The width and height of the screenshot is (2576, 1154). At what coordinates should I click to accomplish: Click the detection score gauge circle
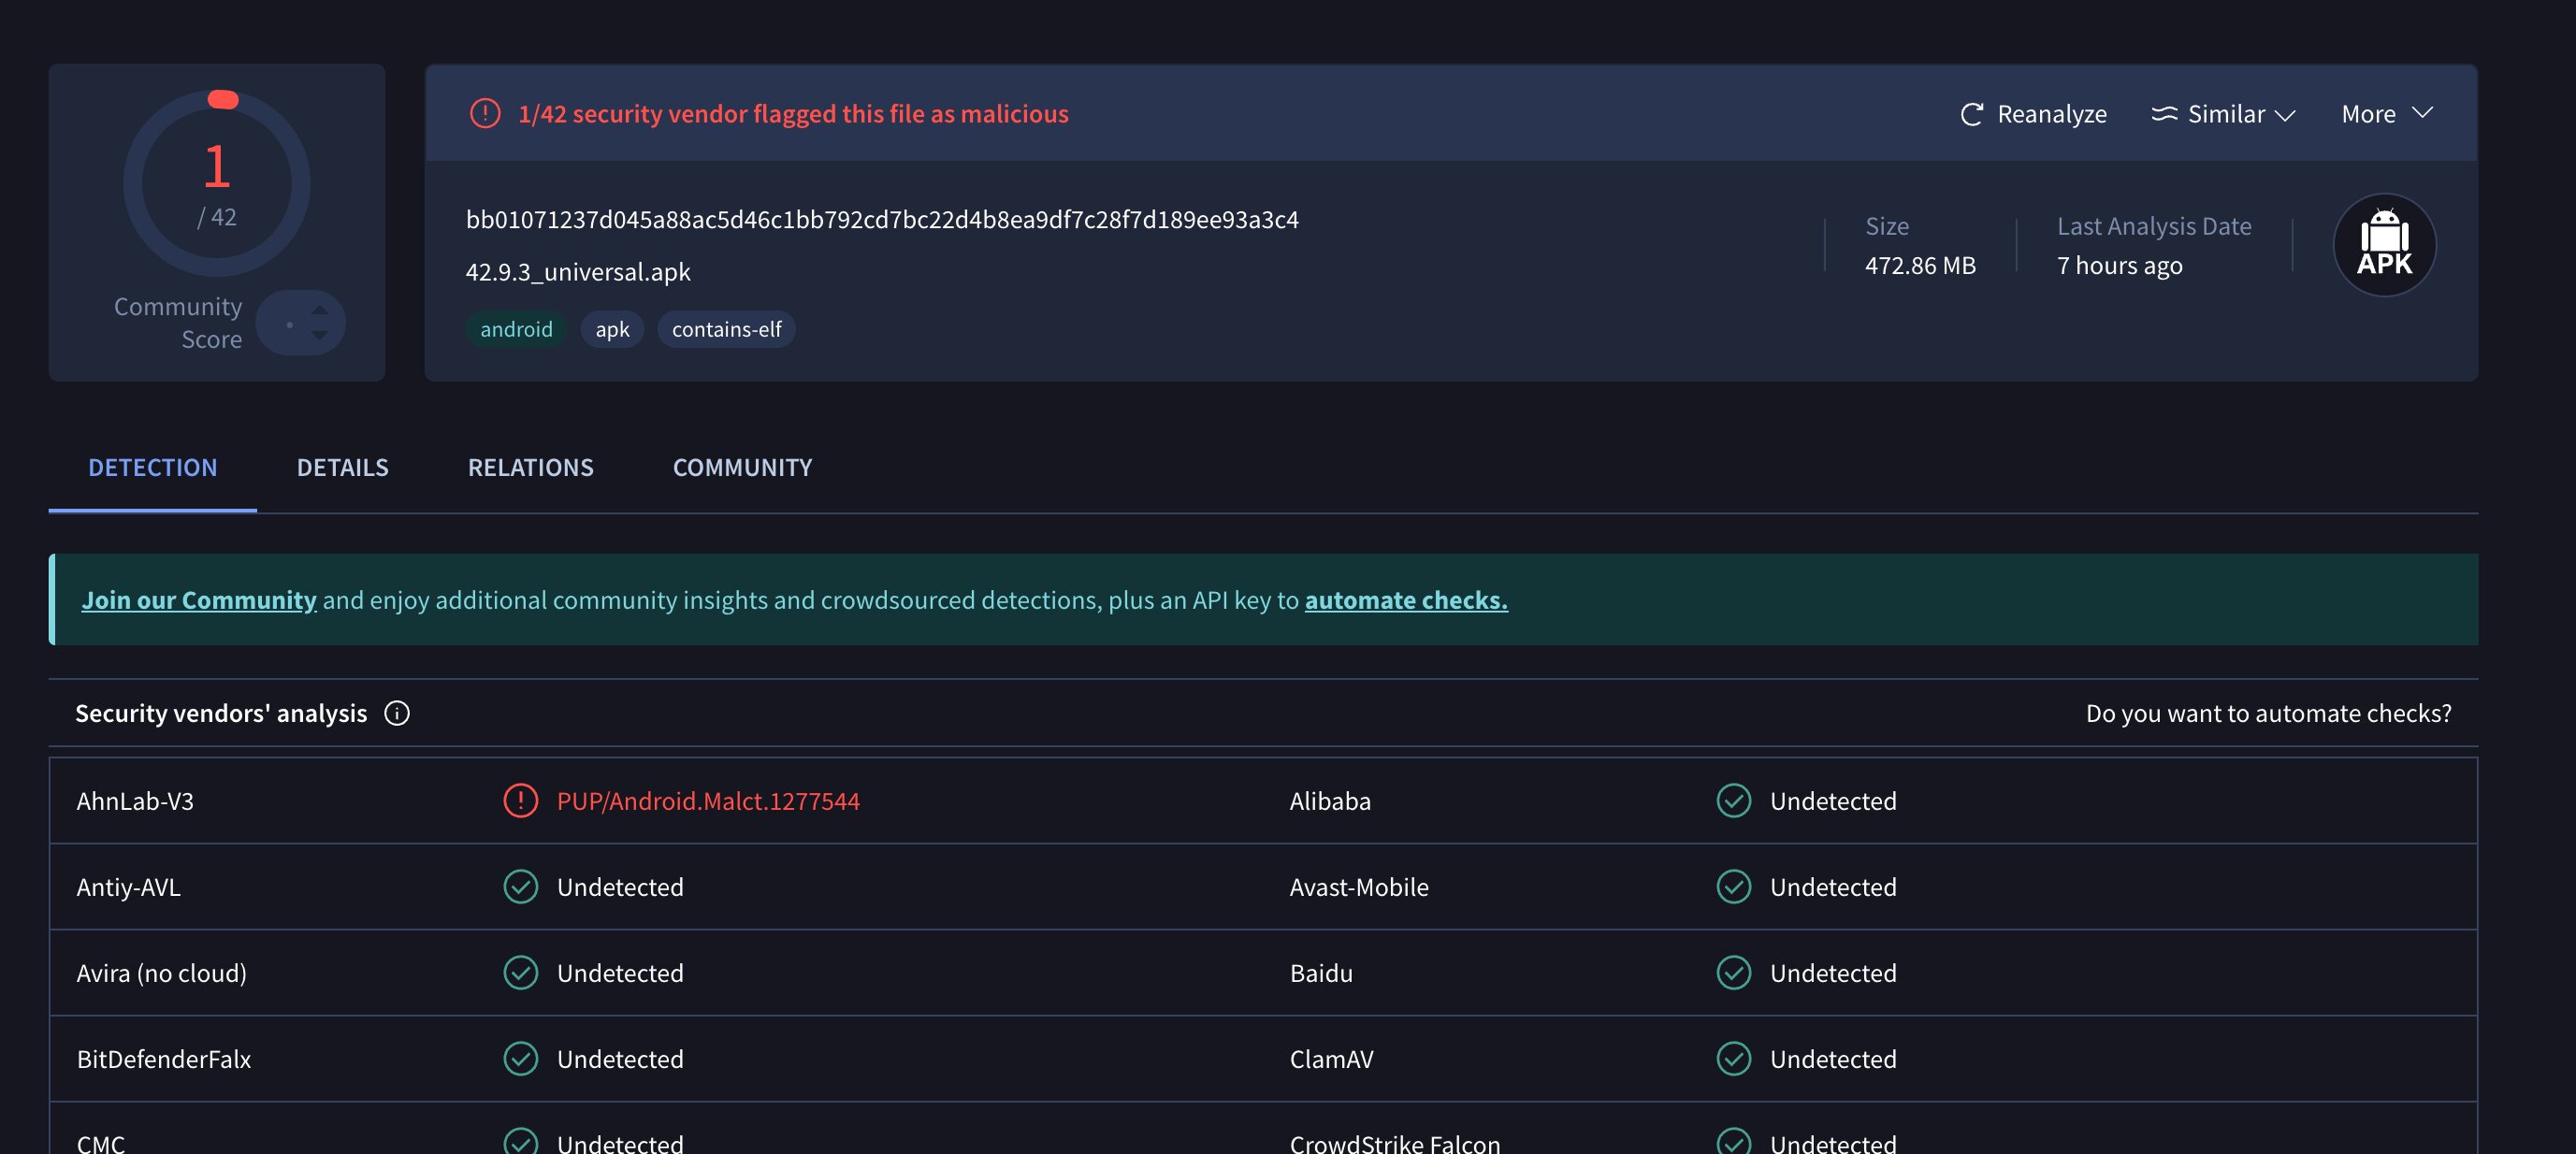click(x=217, y=184)
